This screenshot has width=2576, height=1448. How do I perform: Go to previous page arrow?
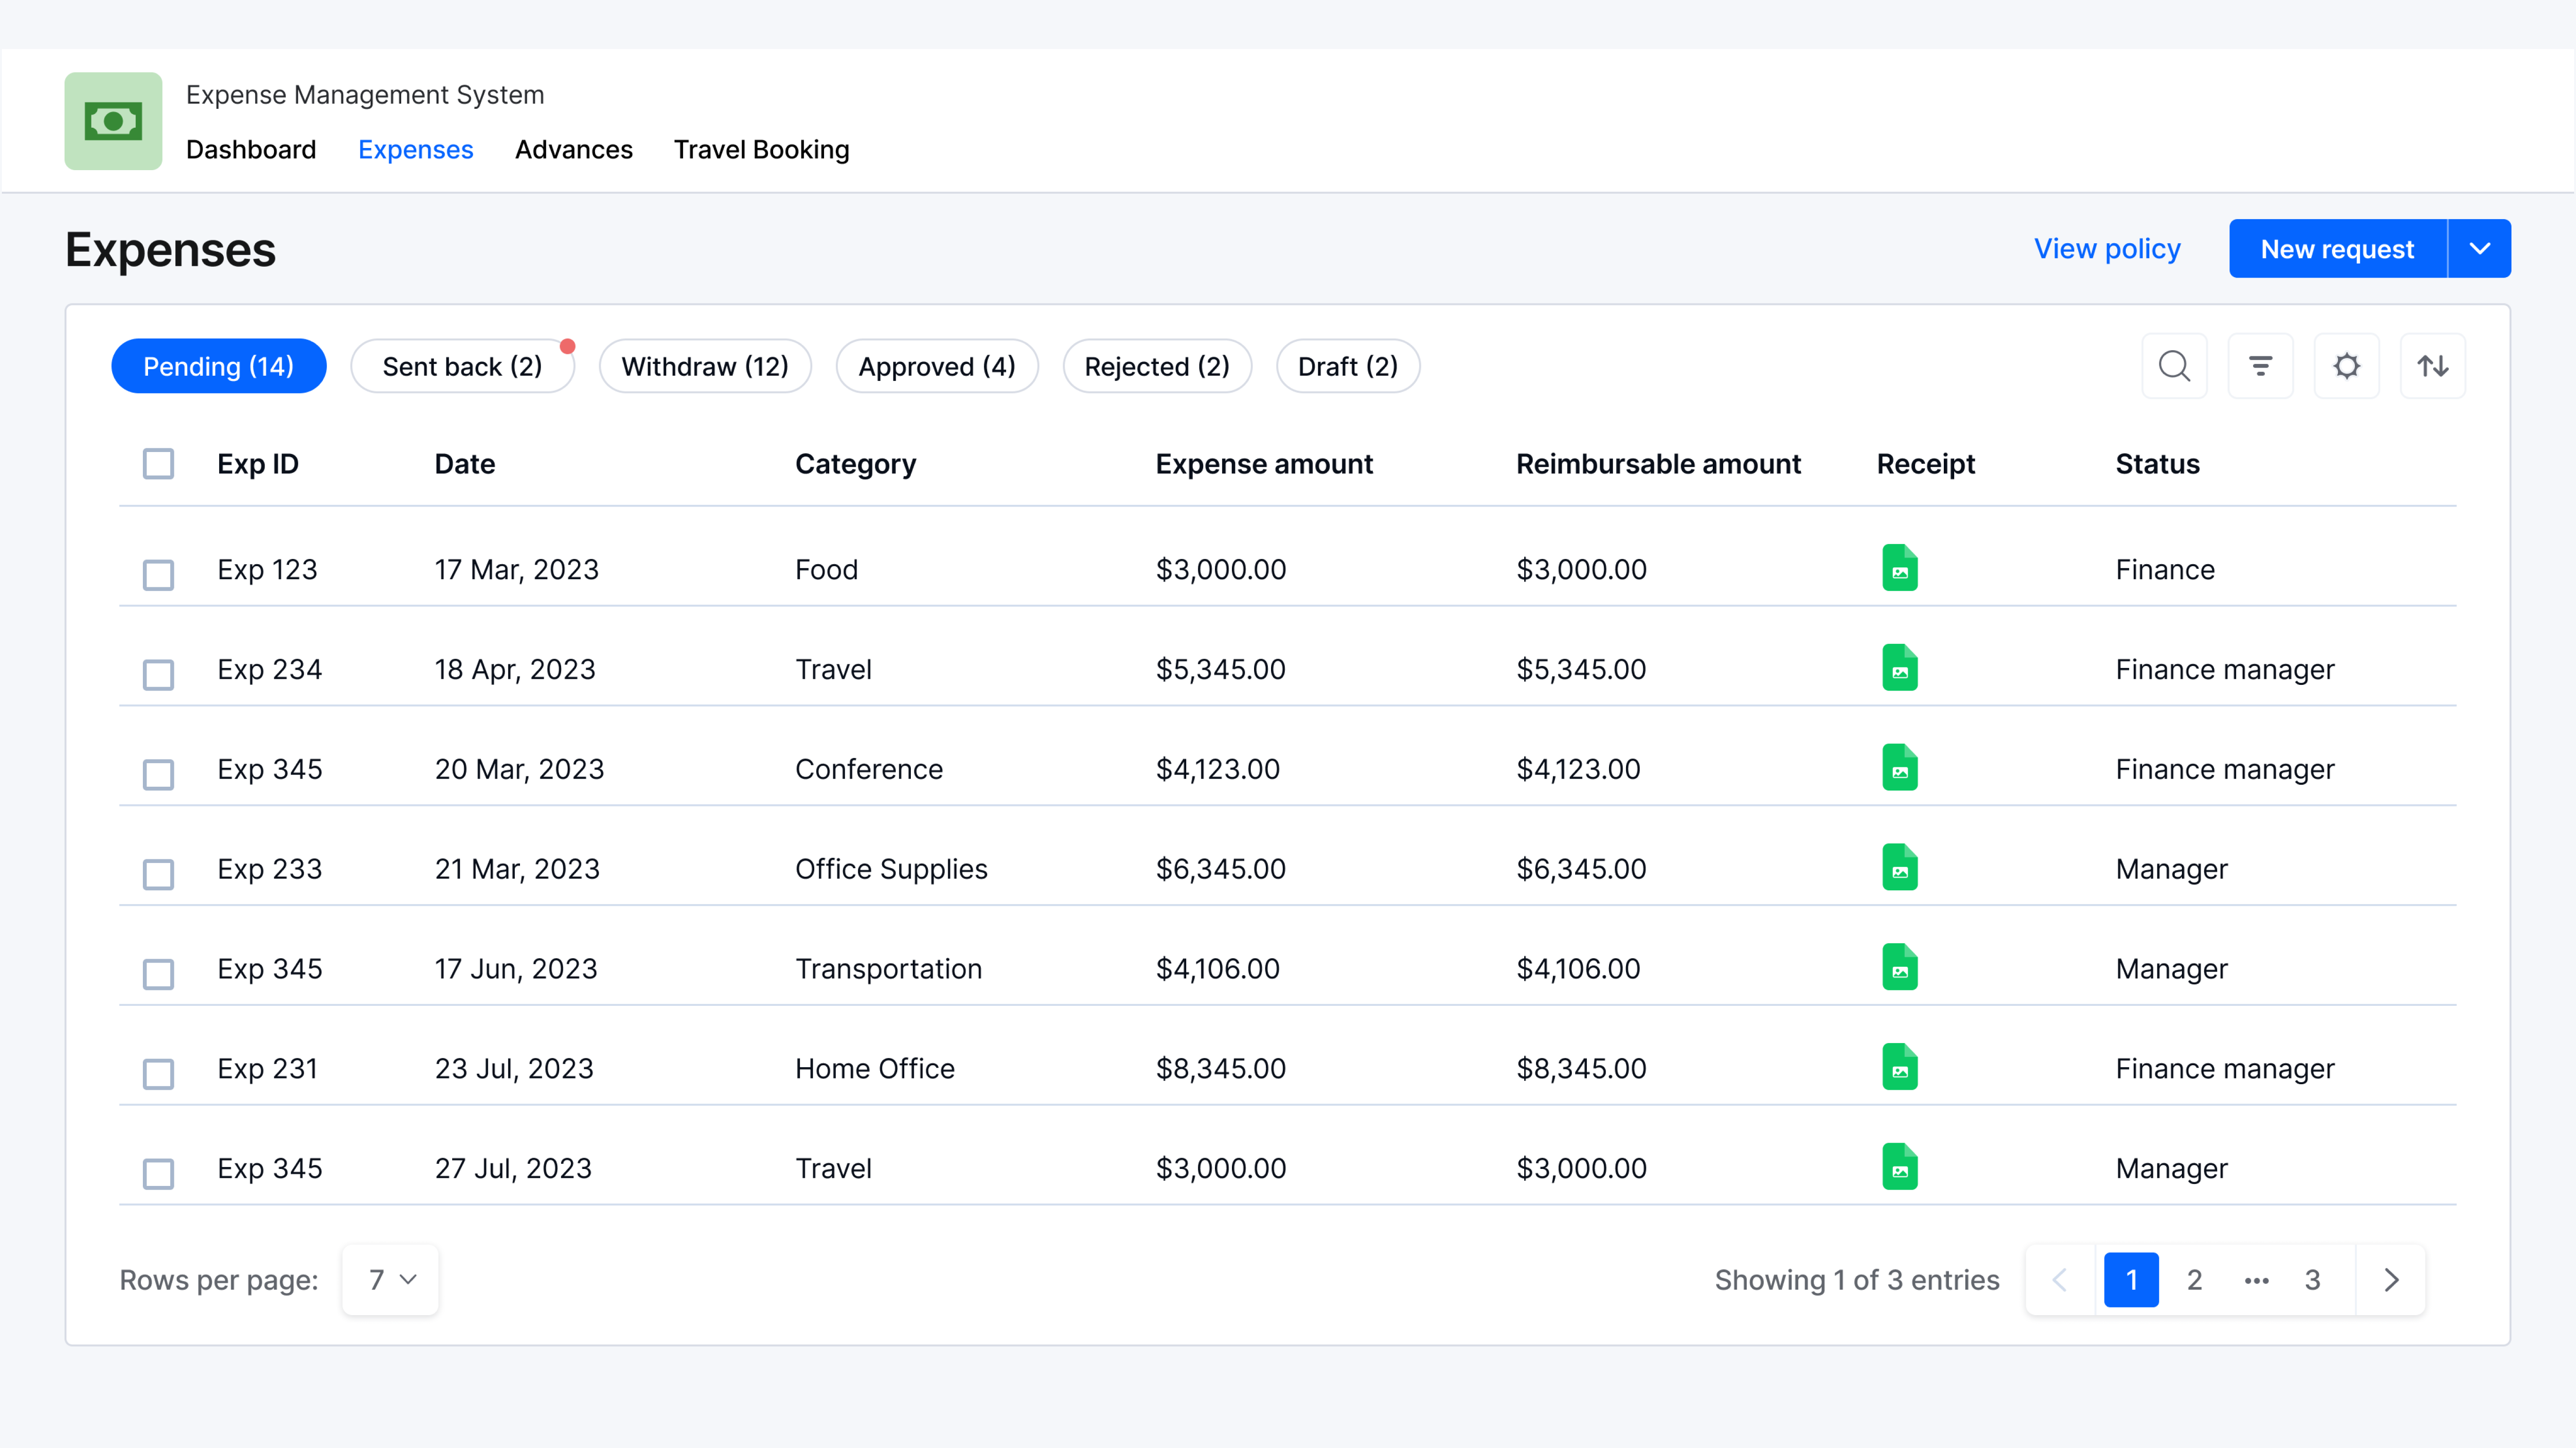(2060, 1280)
